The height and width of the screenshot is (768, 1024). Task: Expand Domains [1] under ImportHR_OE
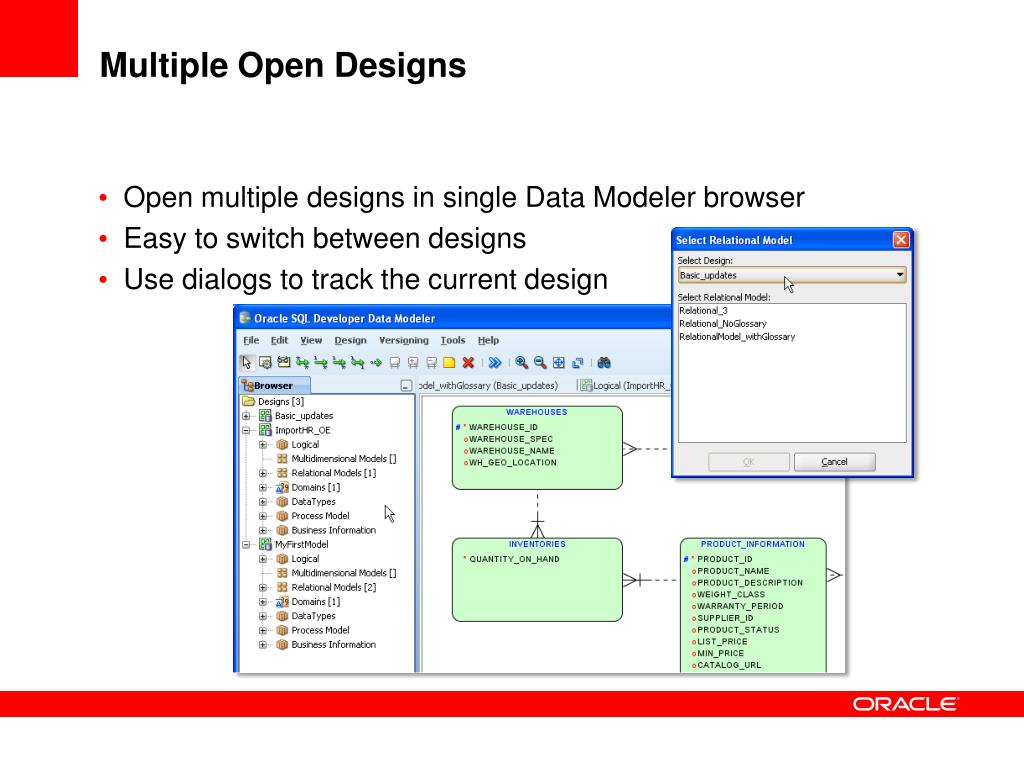click(263, 488)
